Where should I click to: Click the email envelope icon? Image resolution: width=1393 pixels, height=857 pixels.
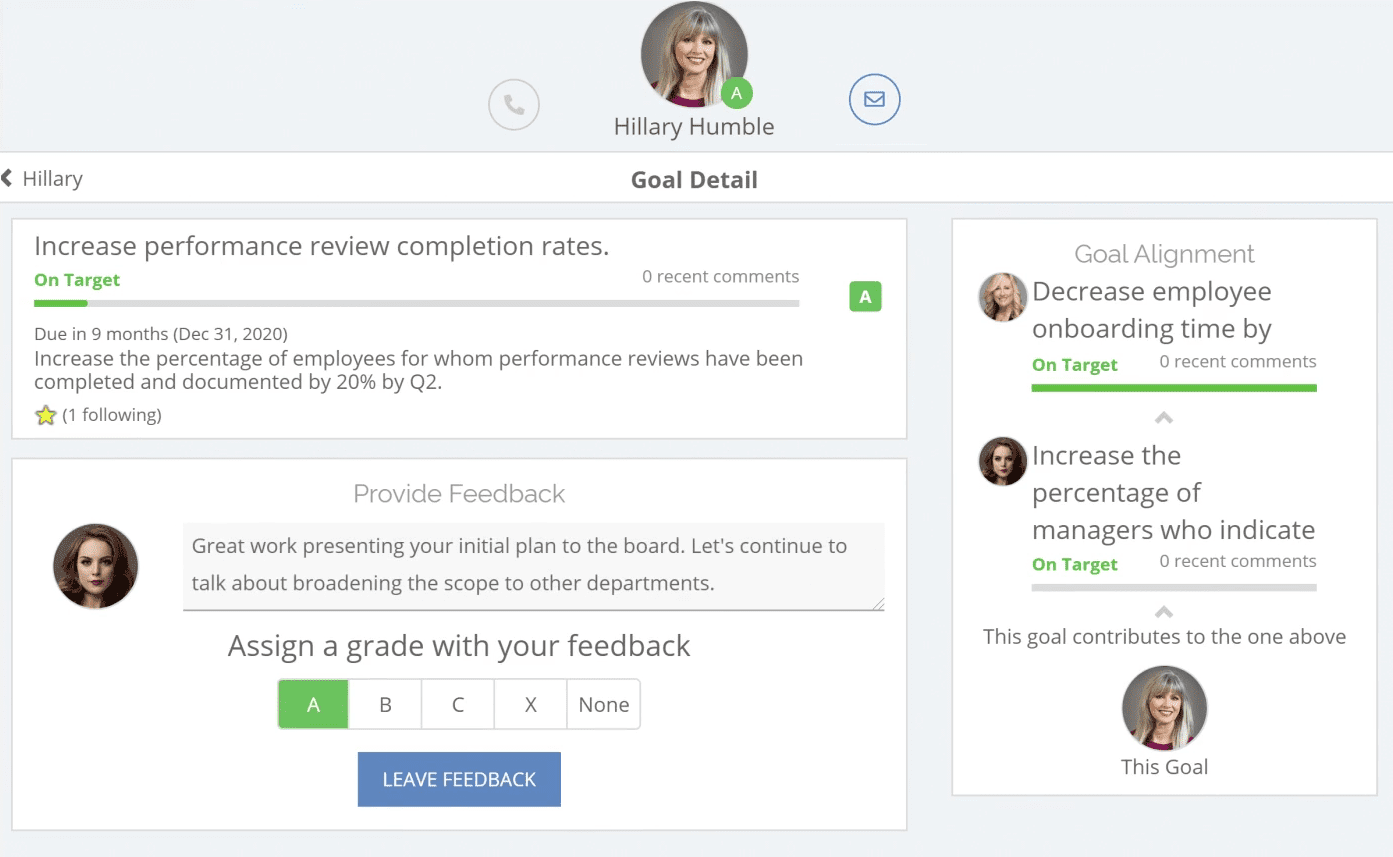(x=874, y=100)
